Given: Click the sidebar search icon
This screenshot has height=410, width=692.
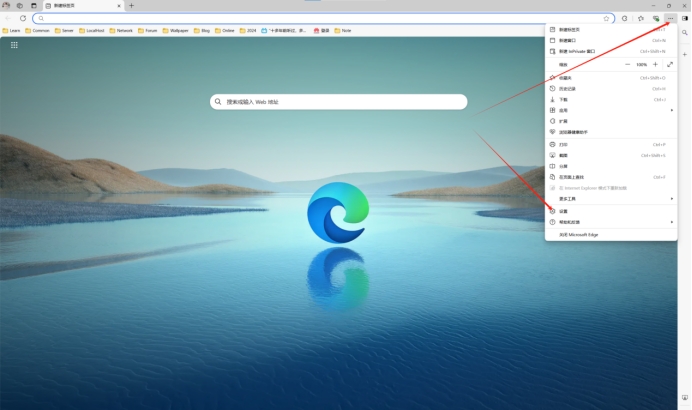Looking at the screenshot, I should pos(685,33).
